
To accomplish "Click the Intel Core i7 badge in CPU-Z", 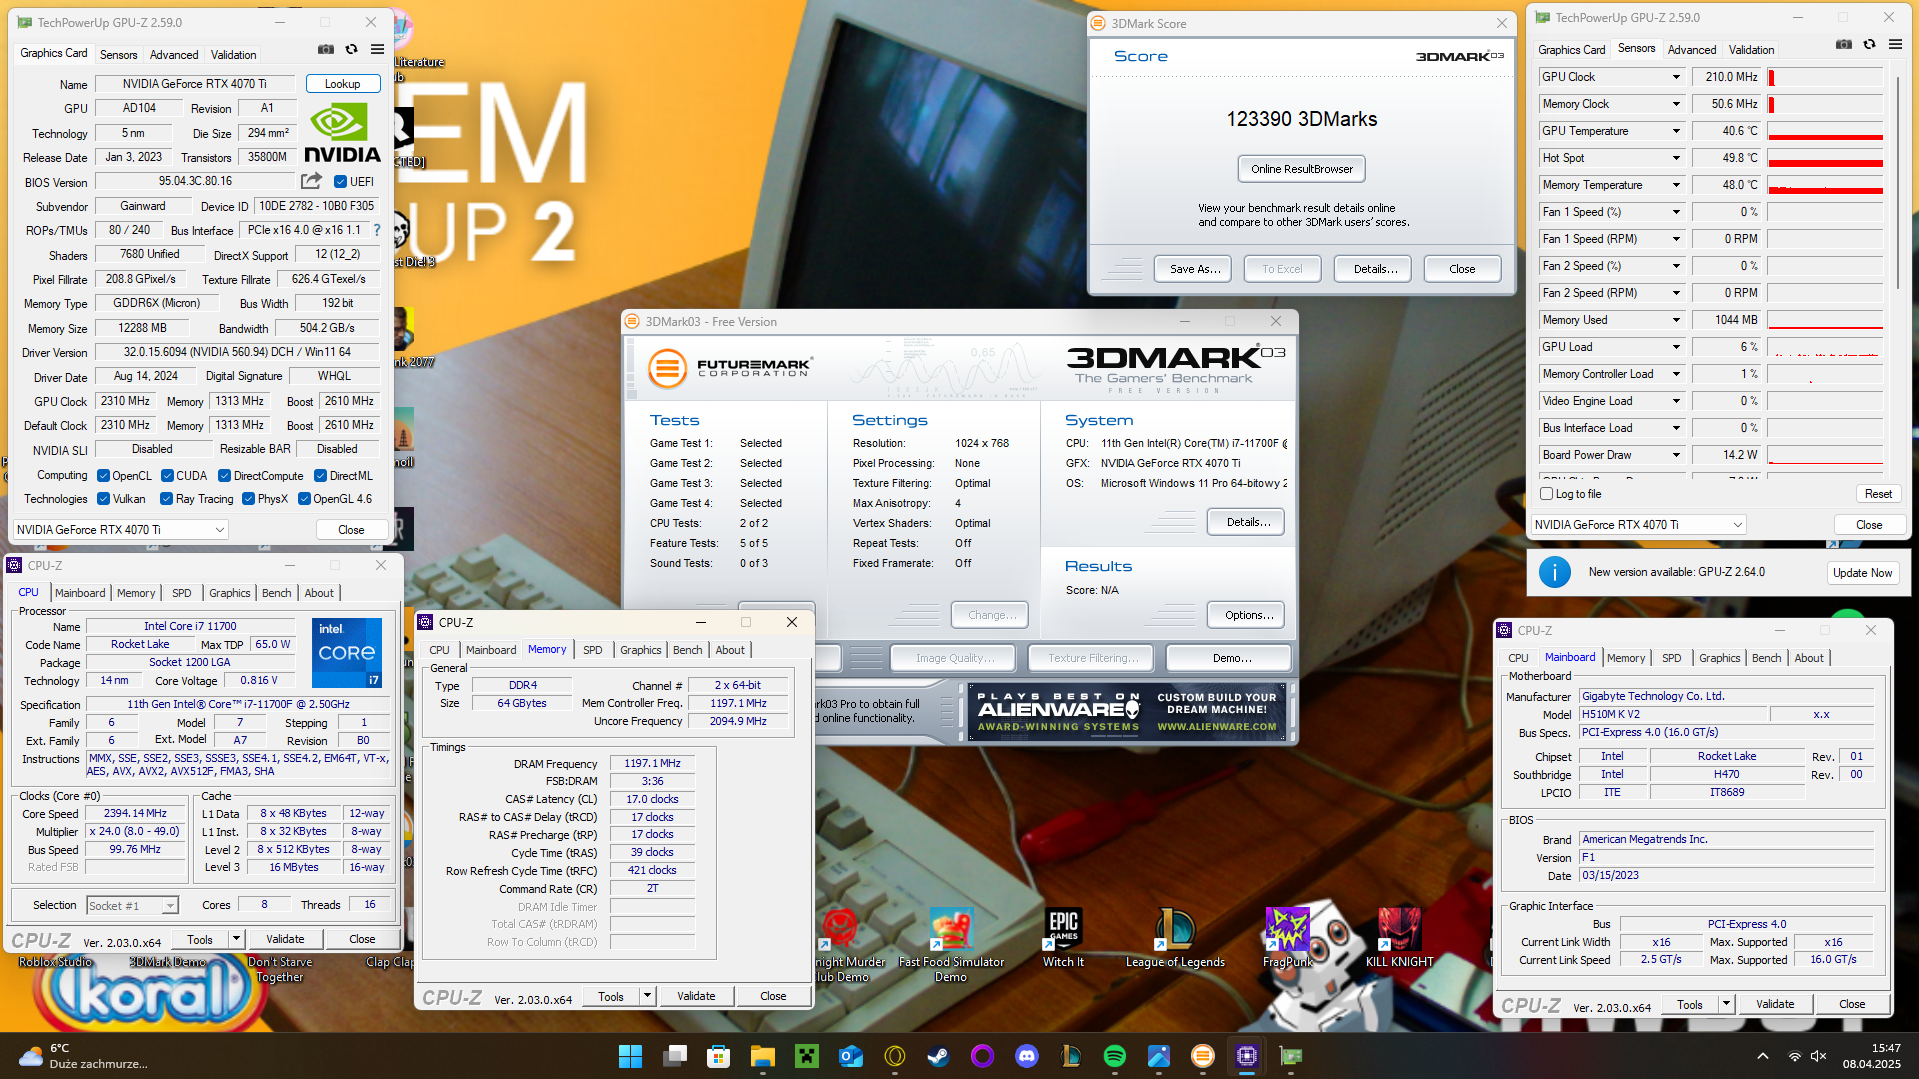I will click(x=347, y=653).
